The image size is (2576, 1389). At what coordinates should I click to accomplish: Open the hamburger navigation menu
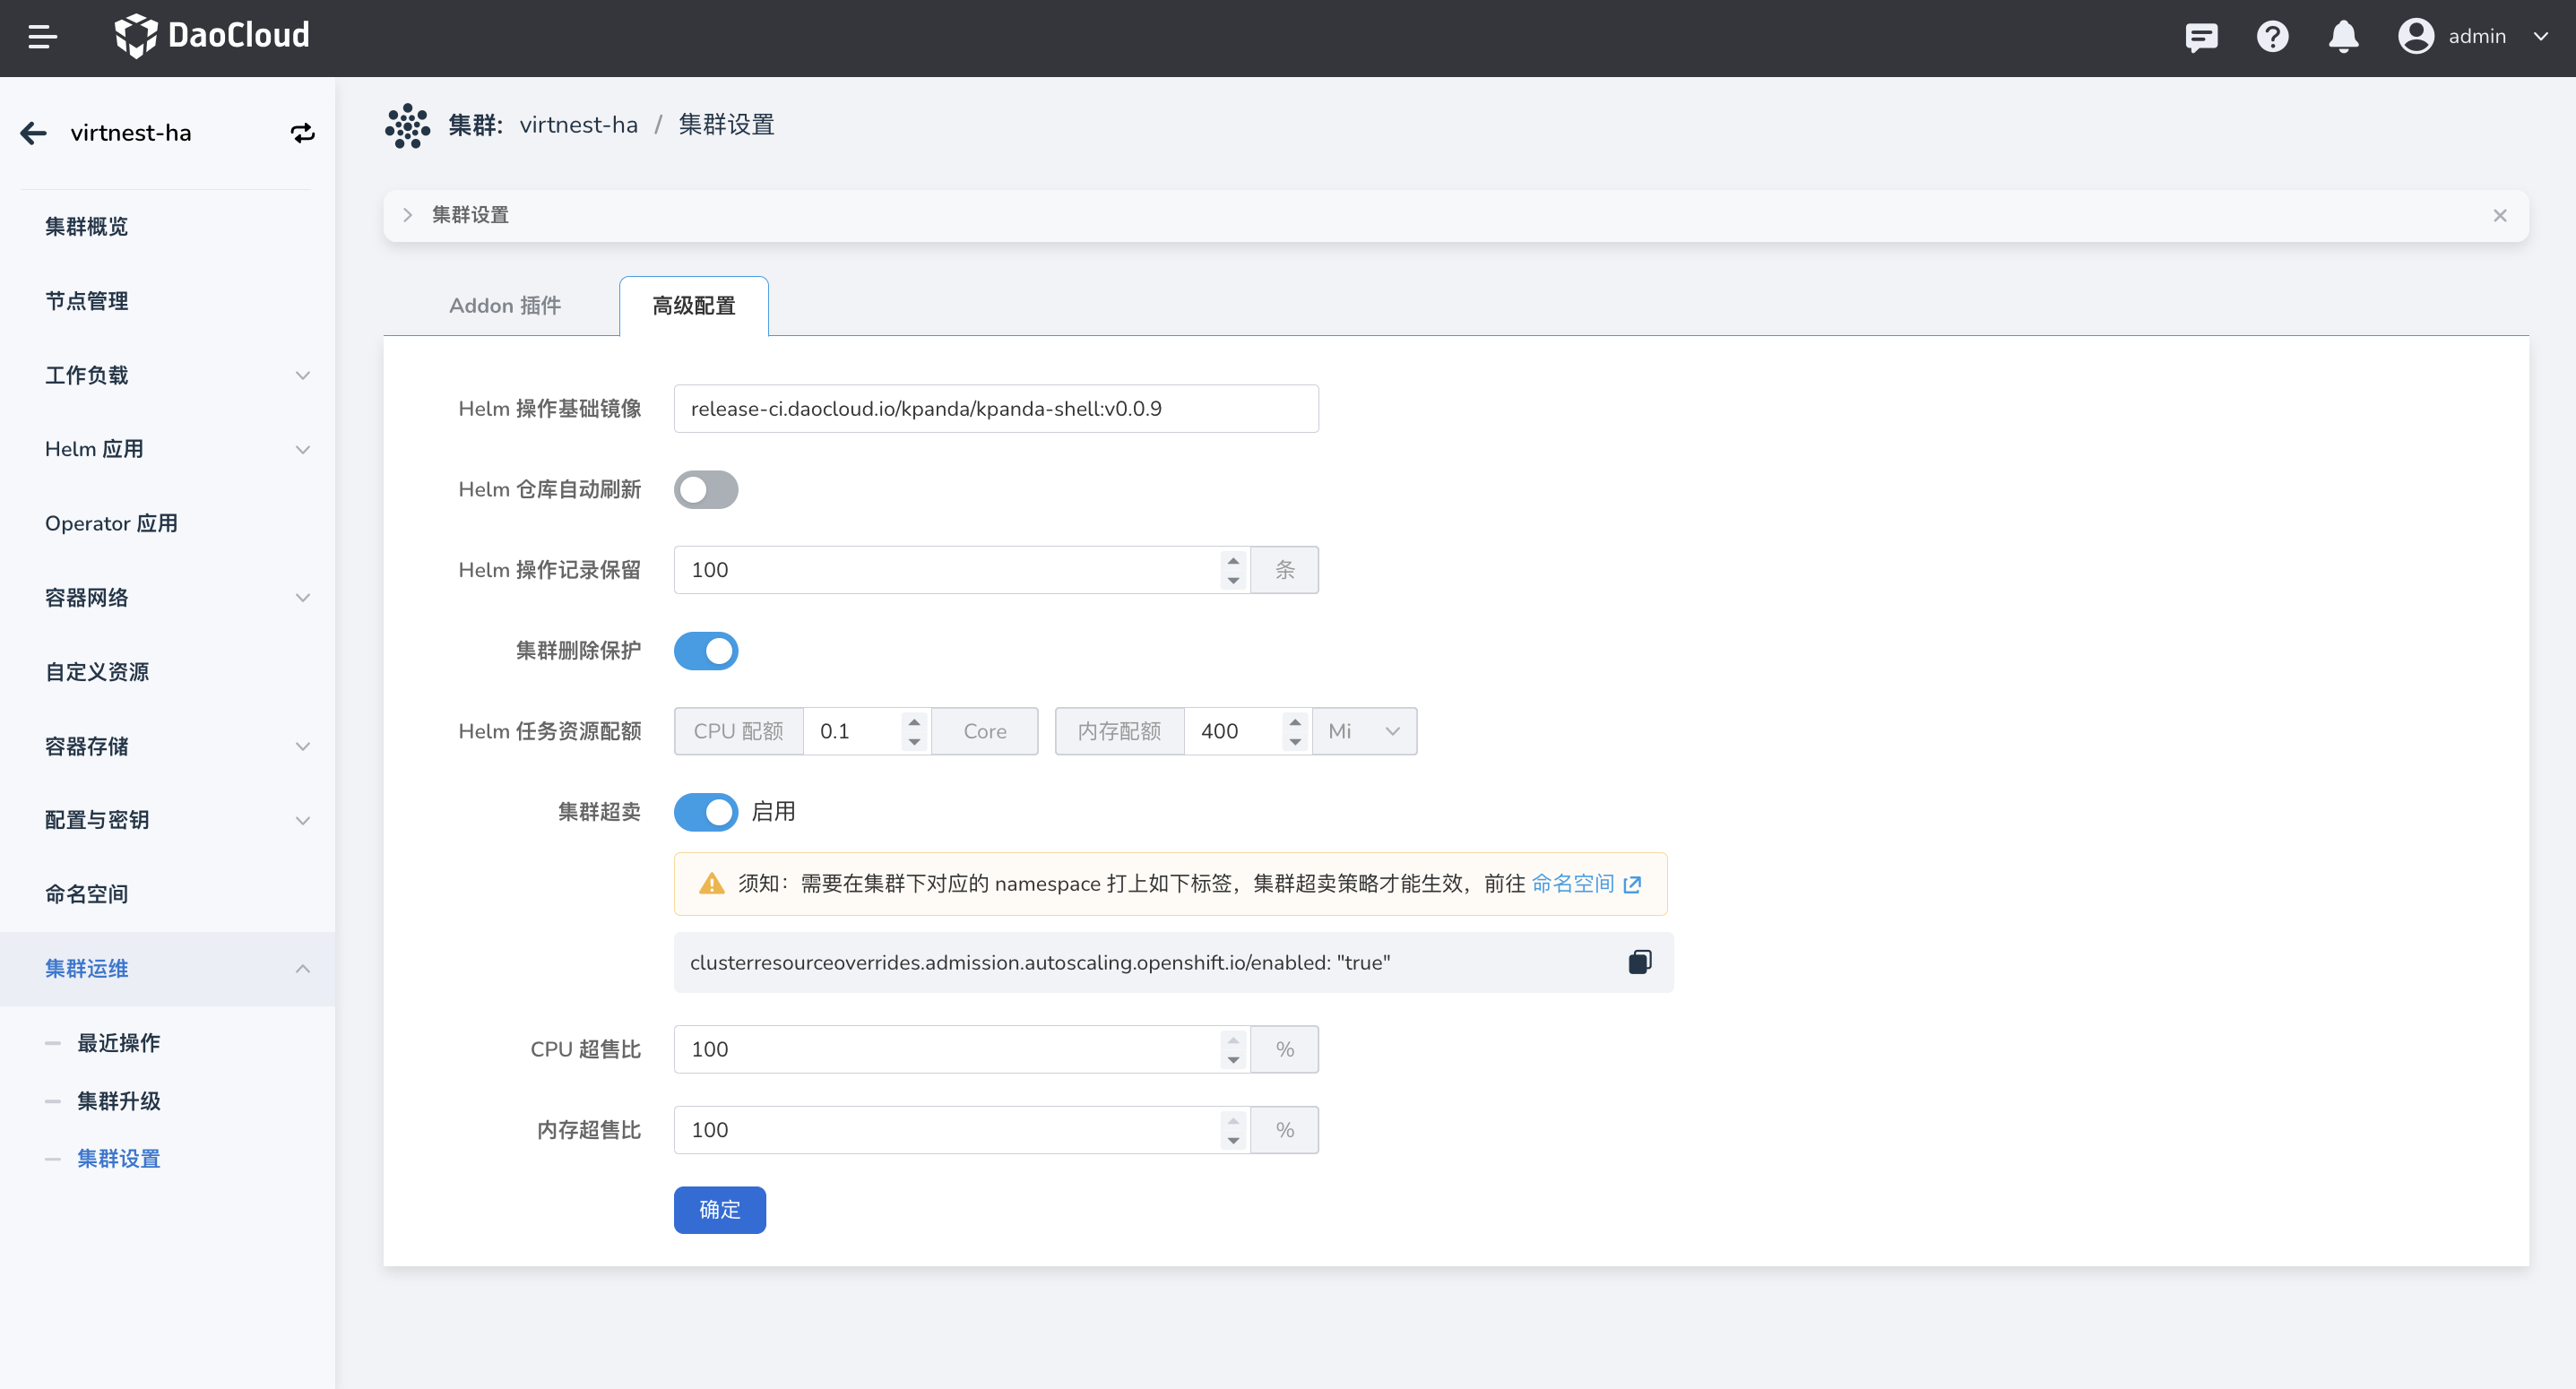pyautogui.click(x=42, y=37)
